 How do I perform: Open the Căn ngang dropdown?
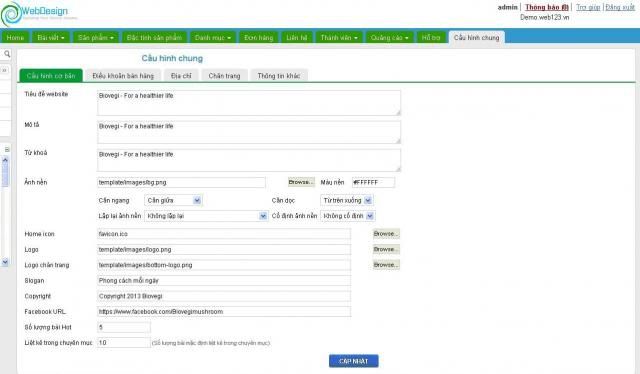[x=173, y=200]
